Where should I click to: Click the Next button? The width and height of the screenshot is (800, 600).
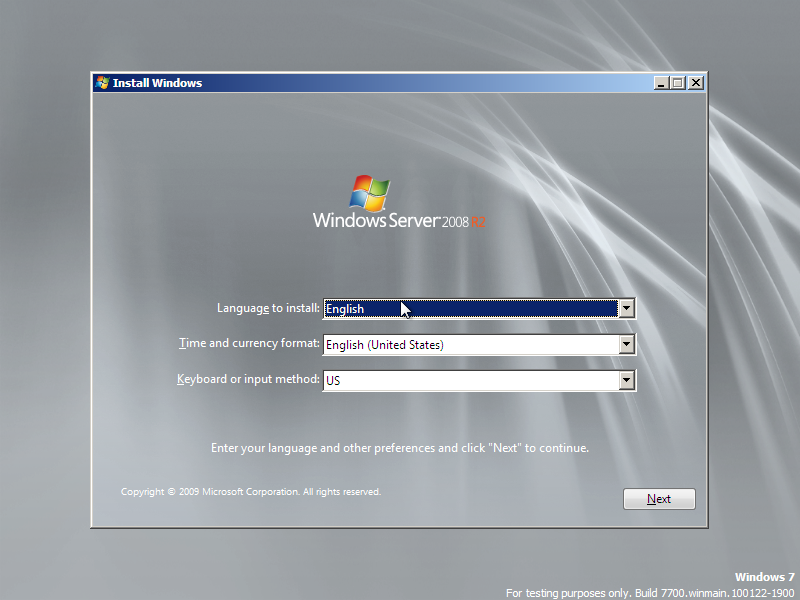point(659,498)
